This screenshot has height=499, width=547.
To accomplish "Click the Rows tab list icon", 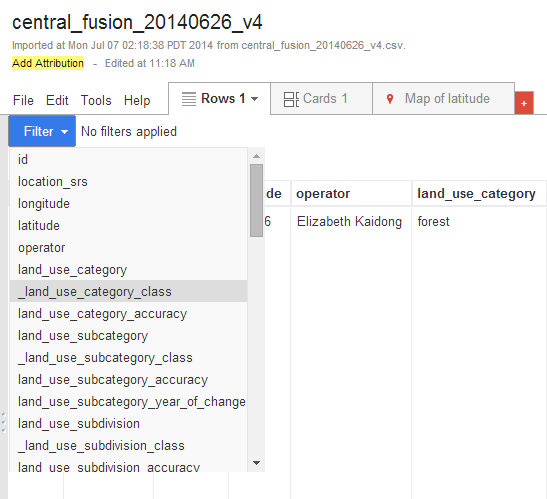I will 189,99.
